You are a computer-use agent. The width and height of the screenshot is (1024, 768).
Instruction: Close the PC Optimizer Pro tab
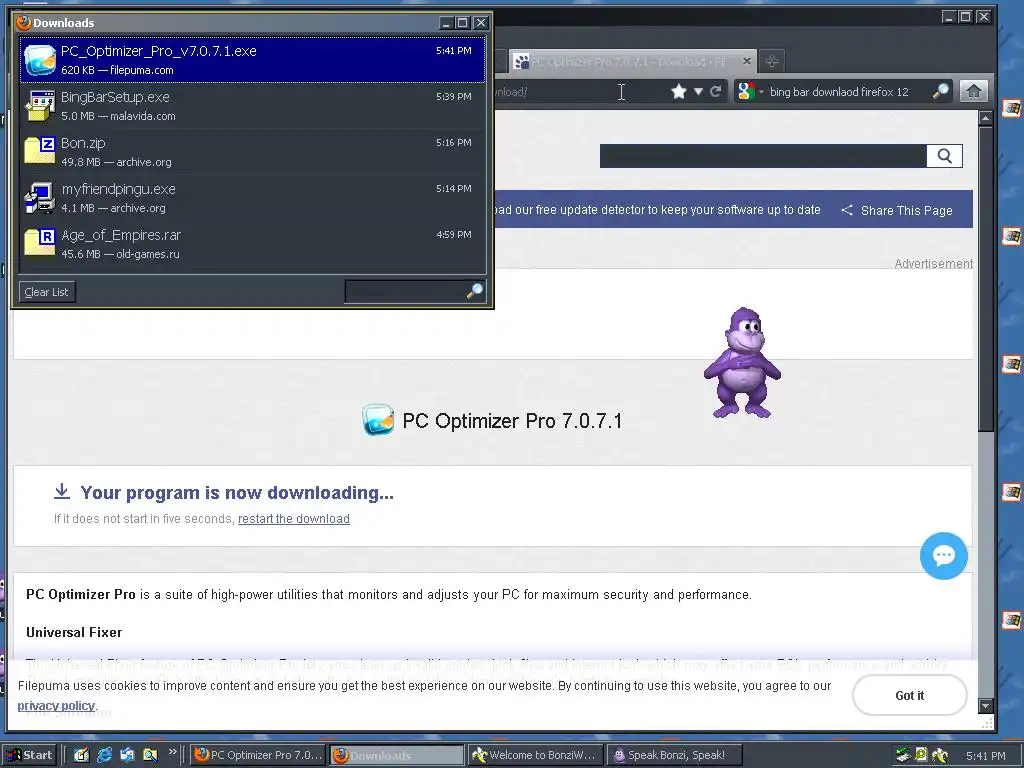pos(747,61)
